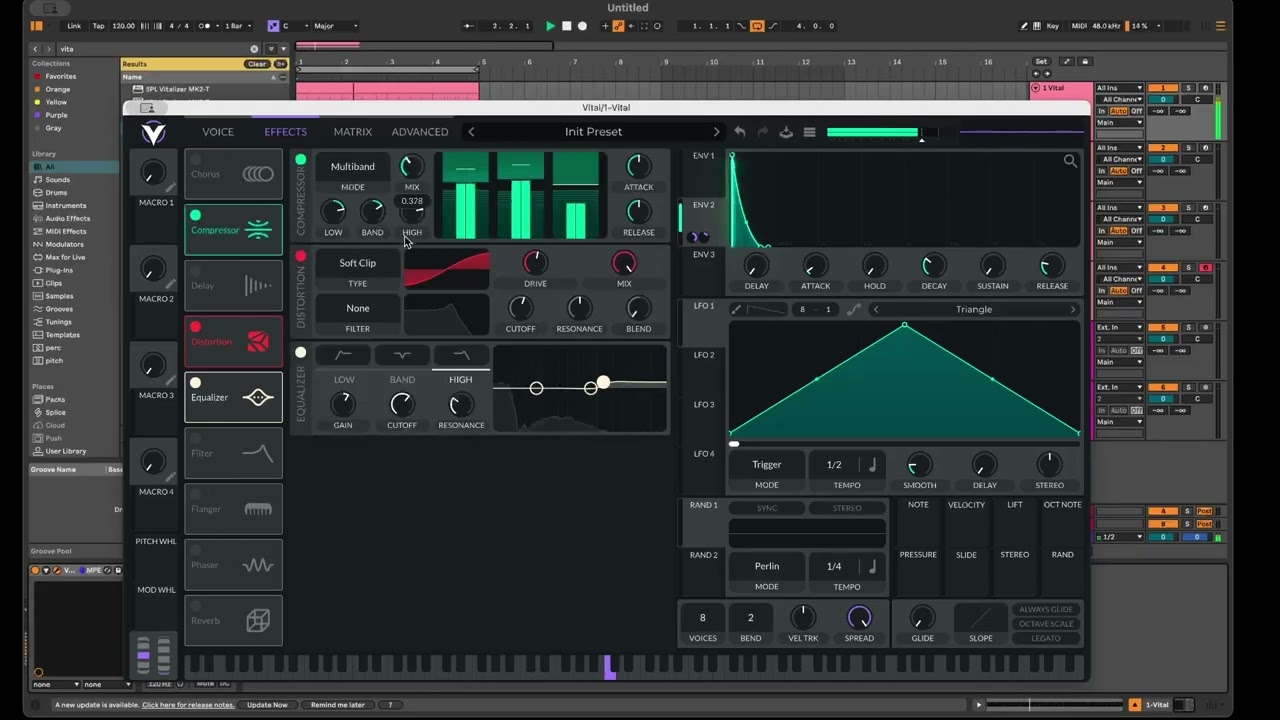Click the Reverb effect cube icon
Image resolution: width=1280 pixels, height=720 pixels.
coord(258,621)
